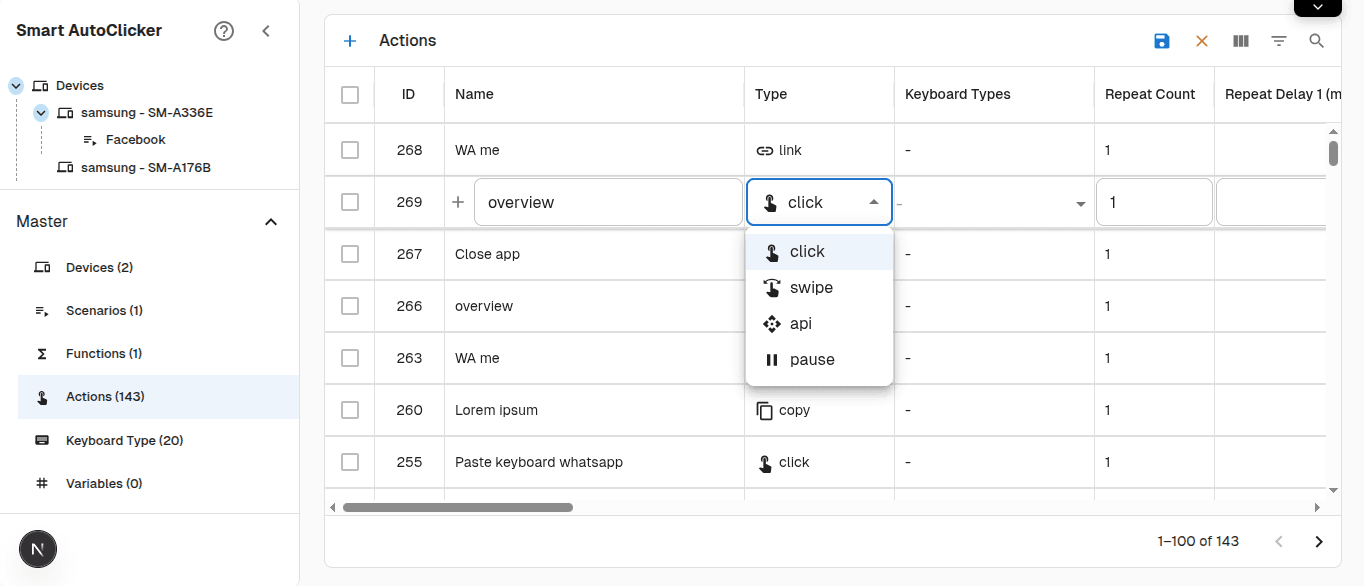
Task: Open the Facebook scenario under the device tree
Action: pyautogui.click(x=134, y=139)
